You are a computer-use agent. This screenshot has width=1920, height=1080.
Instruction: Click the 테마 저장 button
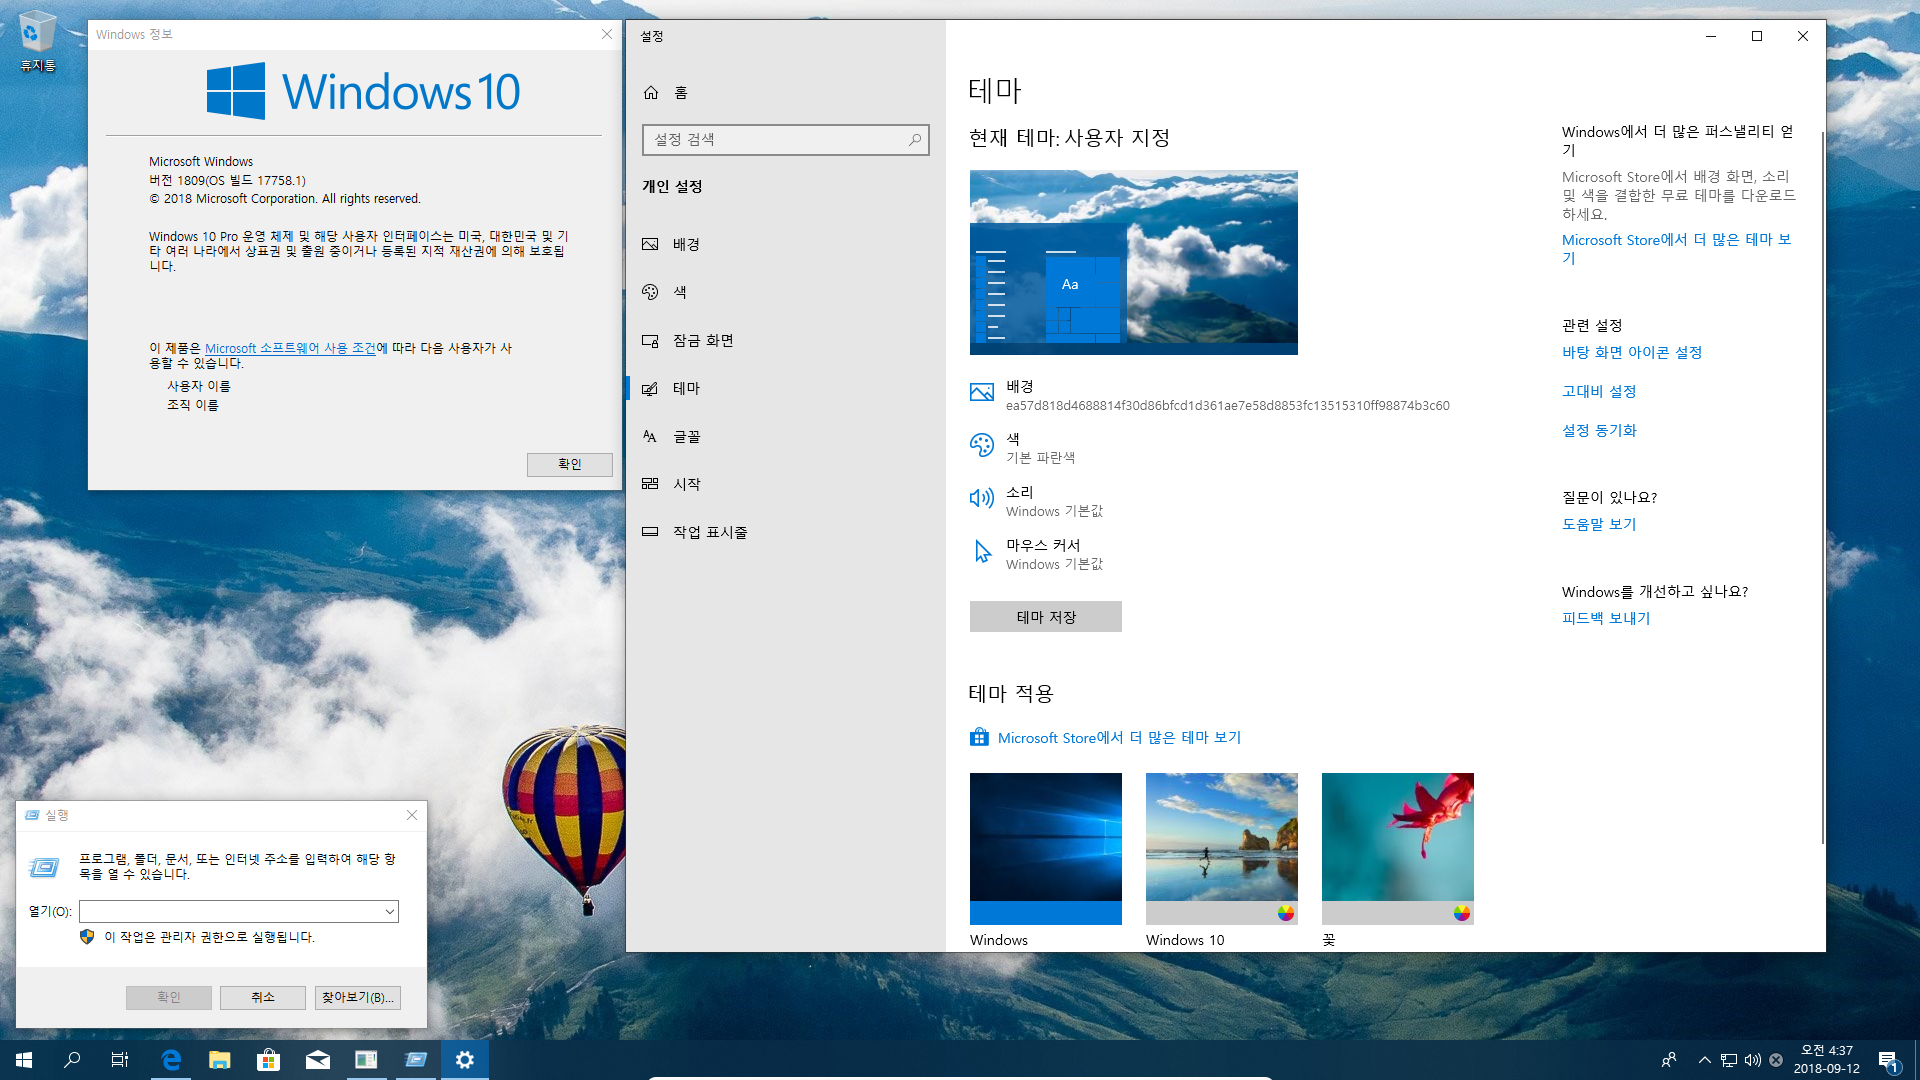click(1046, 616)
